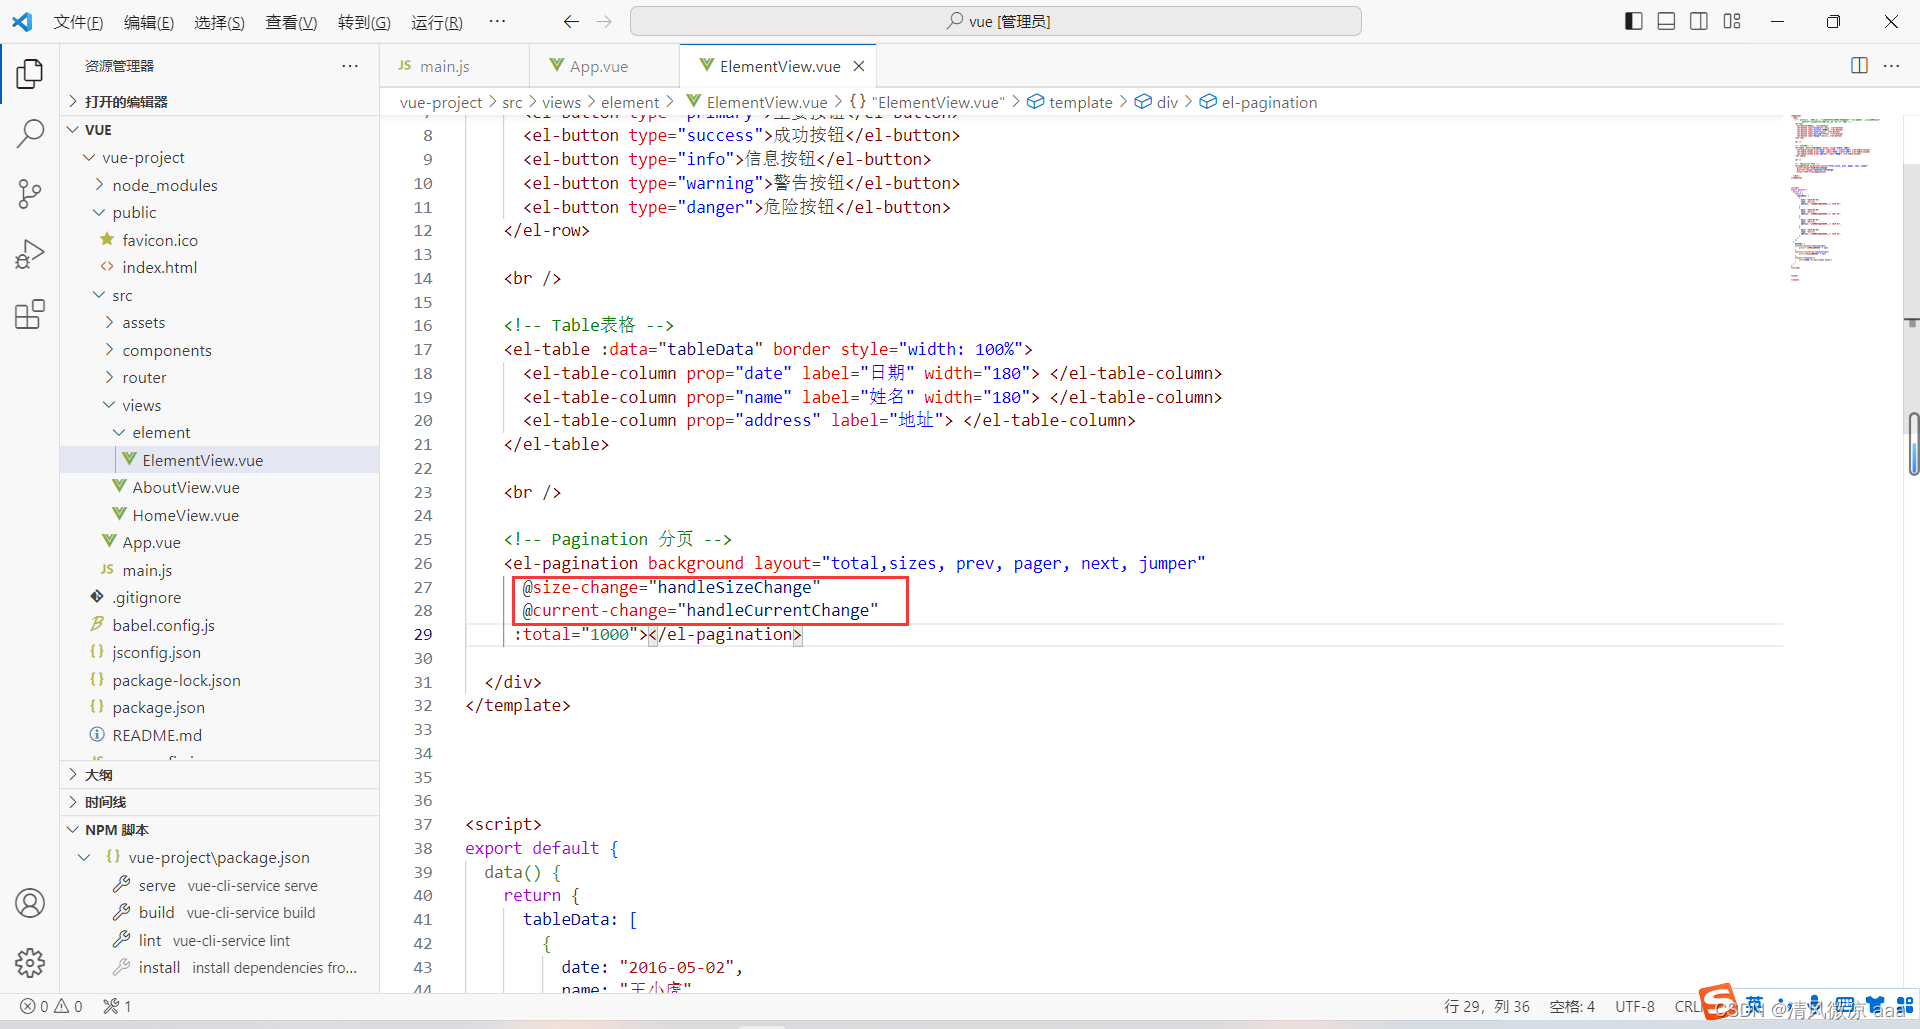
Task: Open the Run and Debug view
Action: [30, 254]
